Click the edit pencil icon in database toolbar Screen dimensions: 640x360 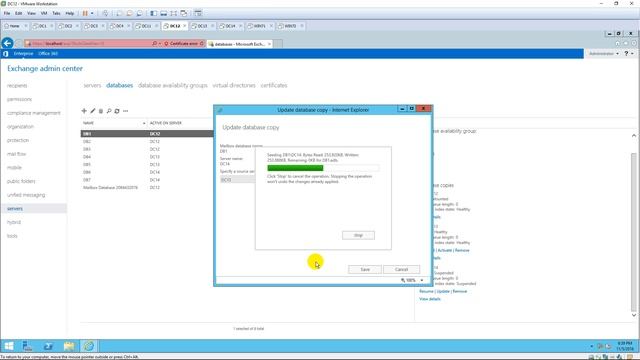click(93, 111)
